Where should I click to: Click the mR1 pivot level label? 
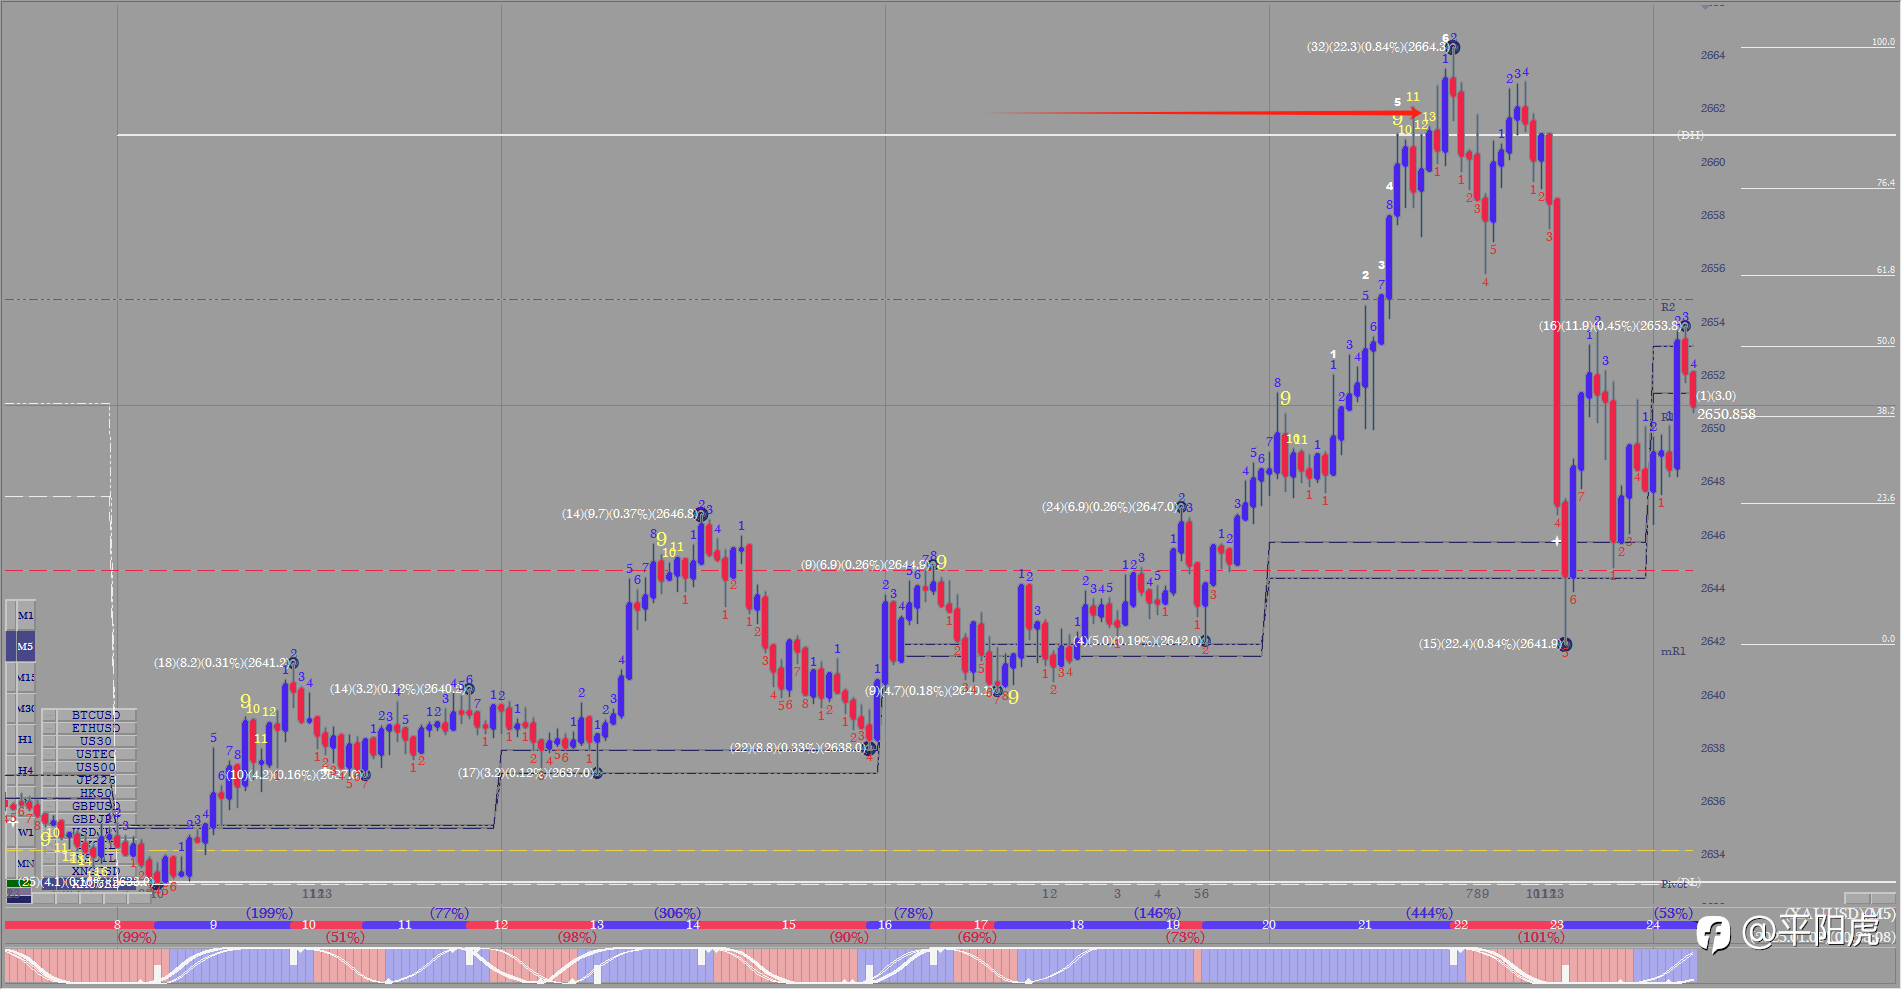click(1673, 651)
